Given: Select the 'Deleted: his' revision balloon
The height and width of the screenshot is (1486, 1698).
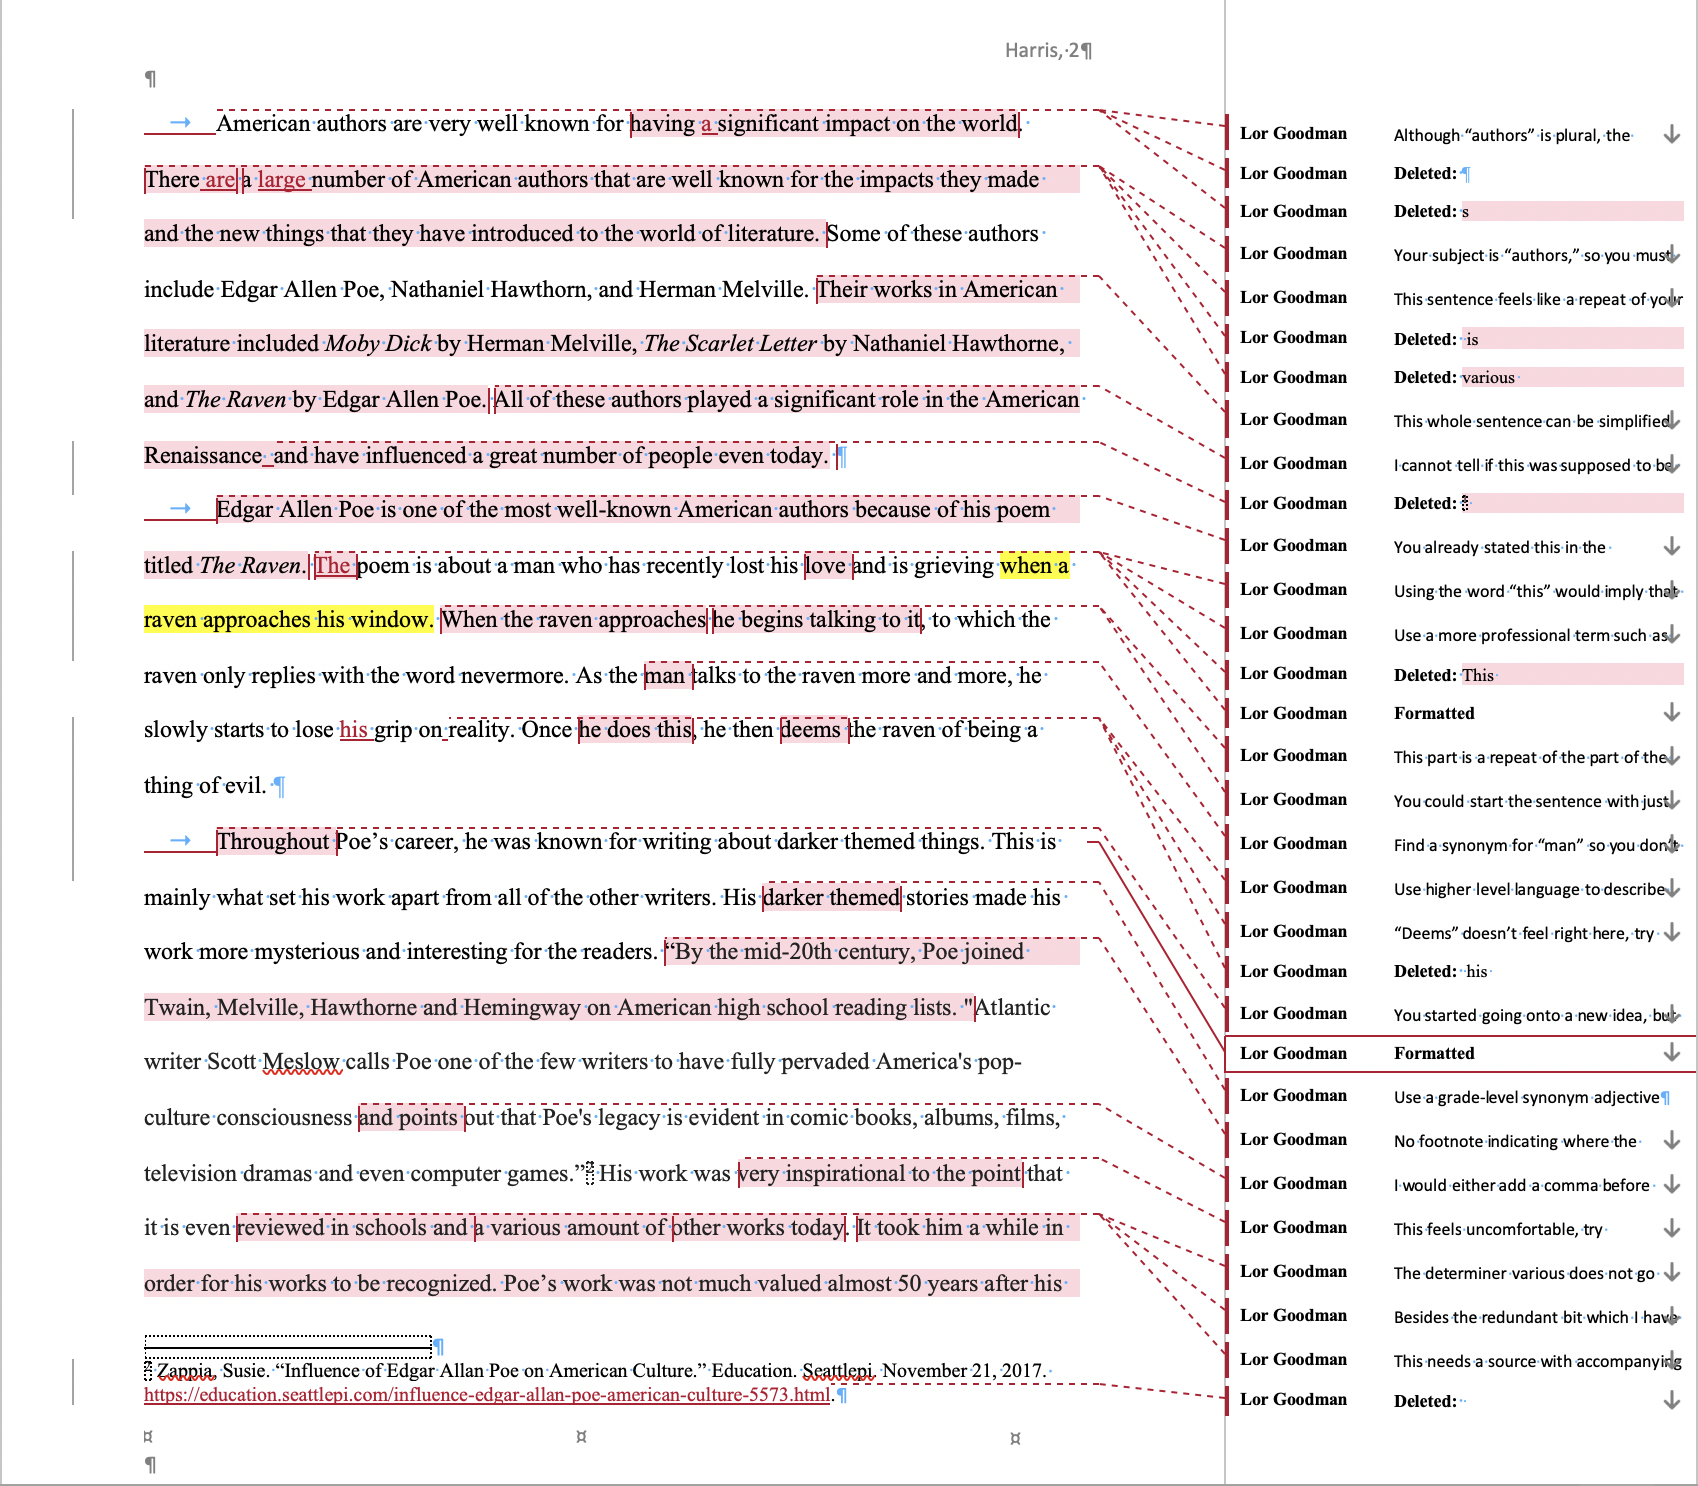Looking at the screenshot, I should point(1460,971).
